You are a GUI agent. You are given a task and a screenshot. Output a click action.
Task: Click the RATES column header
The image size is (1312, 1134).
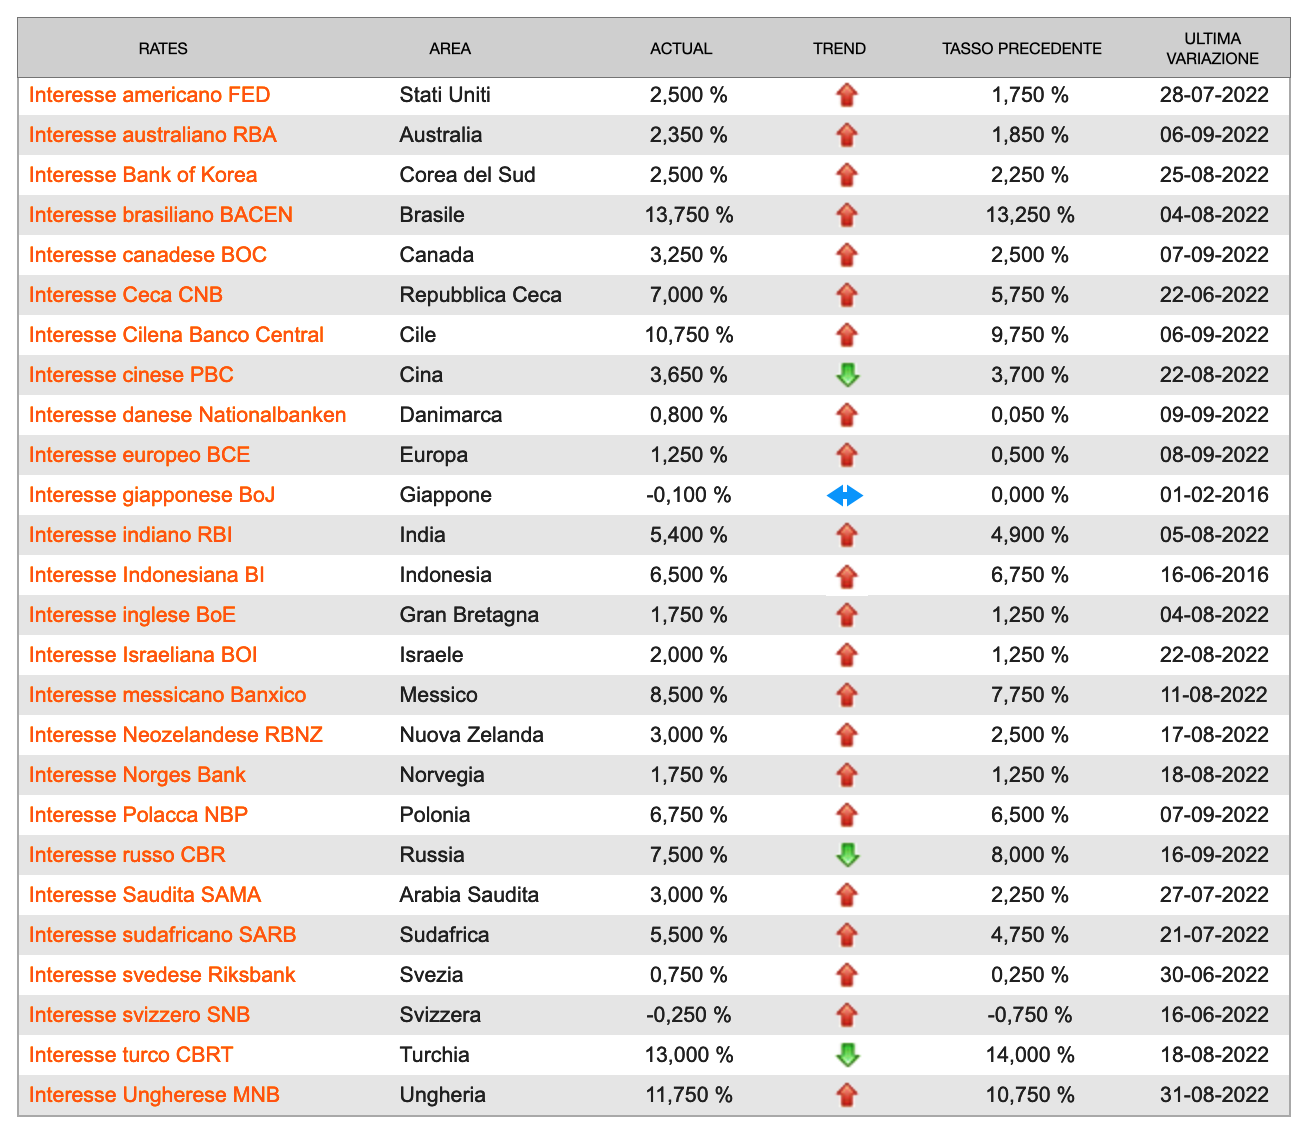163,48
